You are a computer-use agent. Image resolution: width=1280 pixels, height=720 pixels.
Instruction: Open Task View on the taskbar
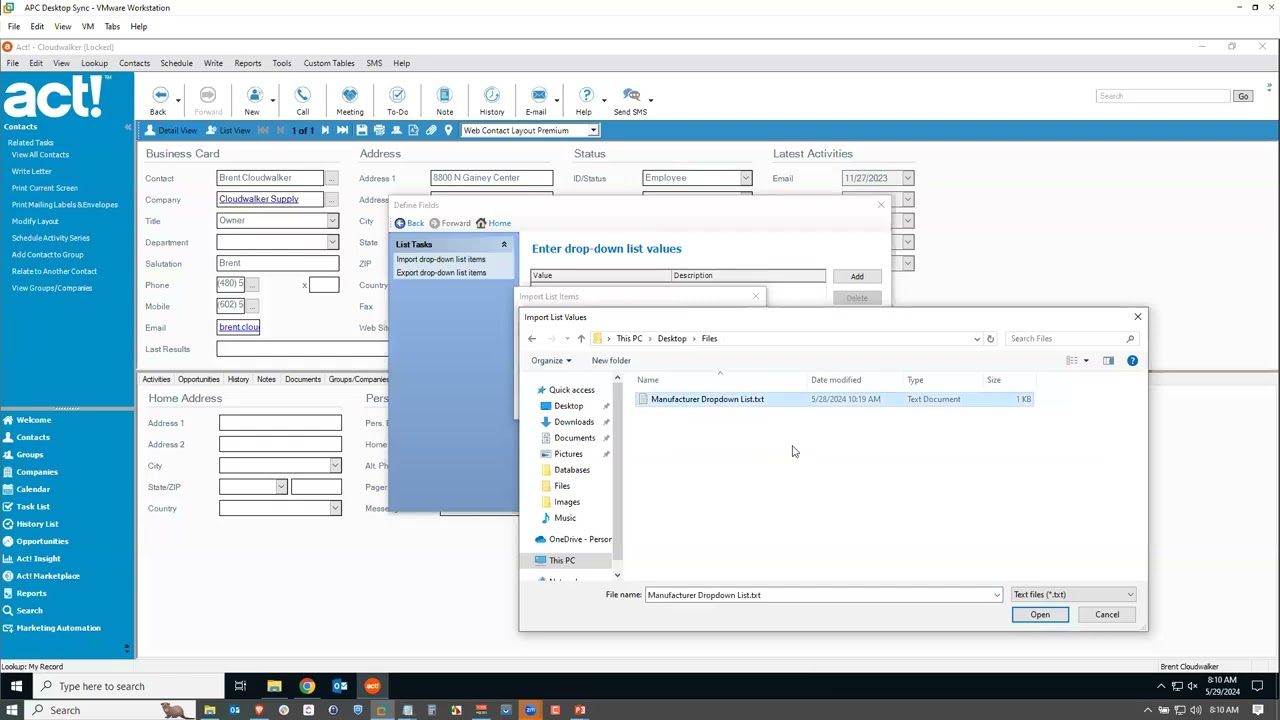click(240, 686)
